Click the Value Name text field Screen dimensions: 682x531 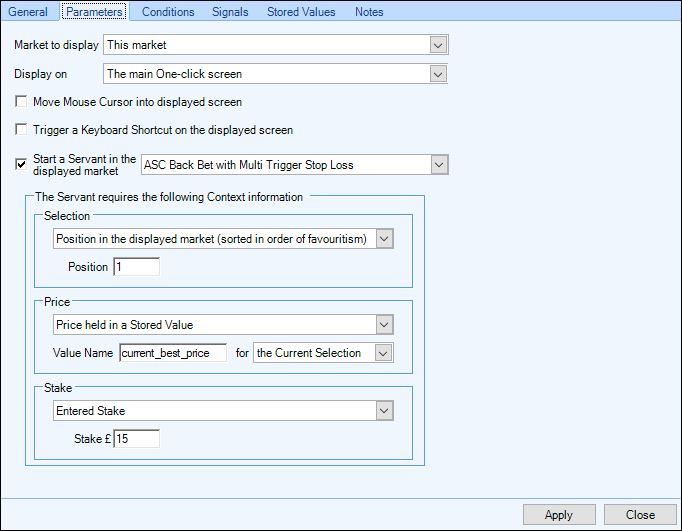tap(173, 353)
